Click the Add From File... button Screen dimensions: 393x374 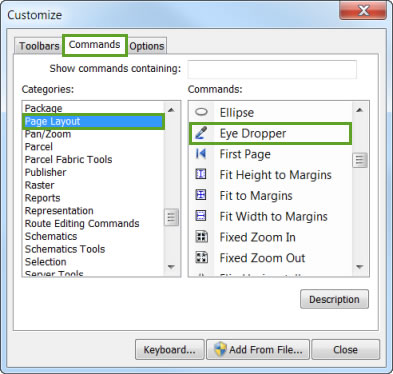[258, 349]
